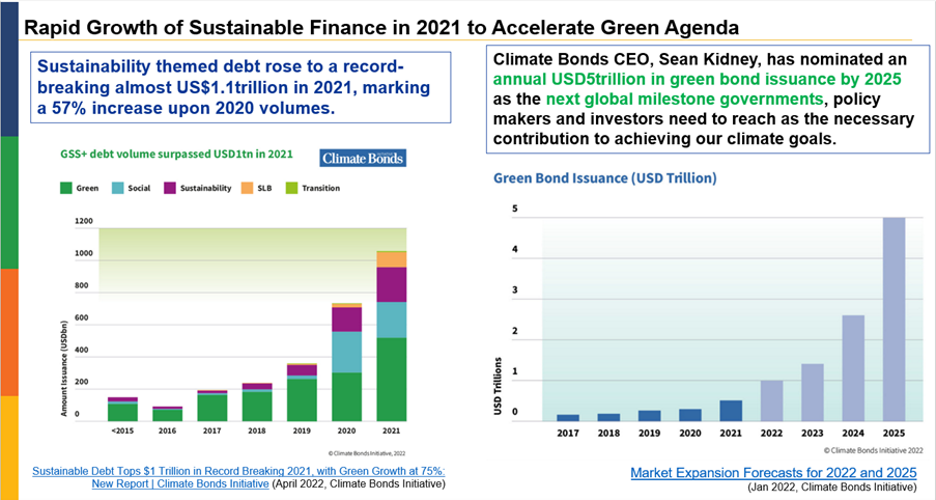Viewport: 936px width, 500px height.
Task: Click the © Climate Bonds Initiative 2022 right chart credit
Action: coord(873,450)
